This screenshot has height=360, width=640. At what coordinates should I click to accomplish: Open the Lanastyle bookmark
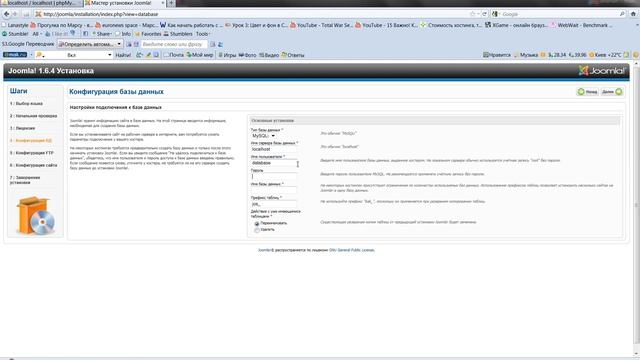pos(15,25)
